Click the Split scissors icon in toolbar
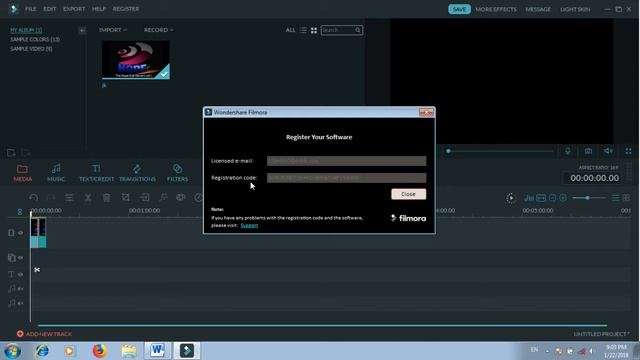Viewport: 640px width, 360px height. click(88, 198)
